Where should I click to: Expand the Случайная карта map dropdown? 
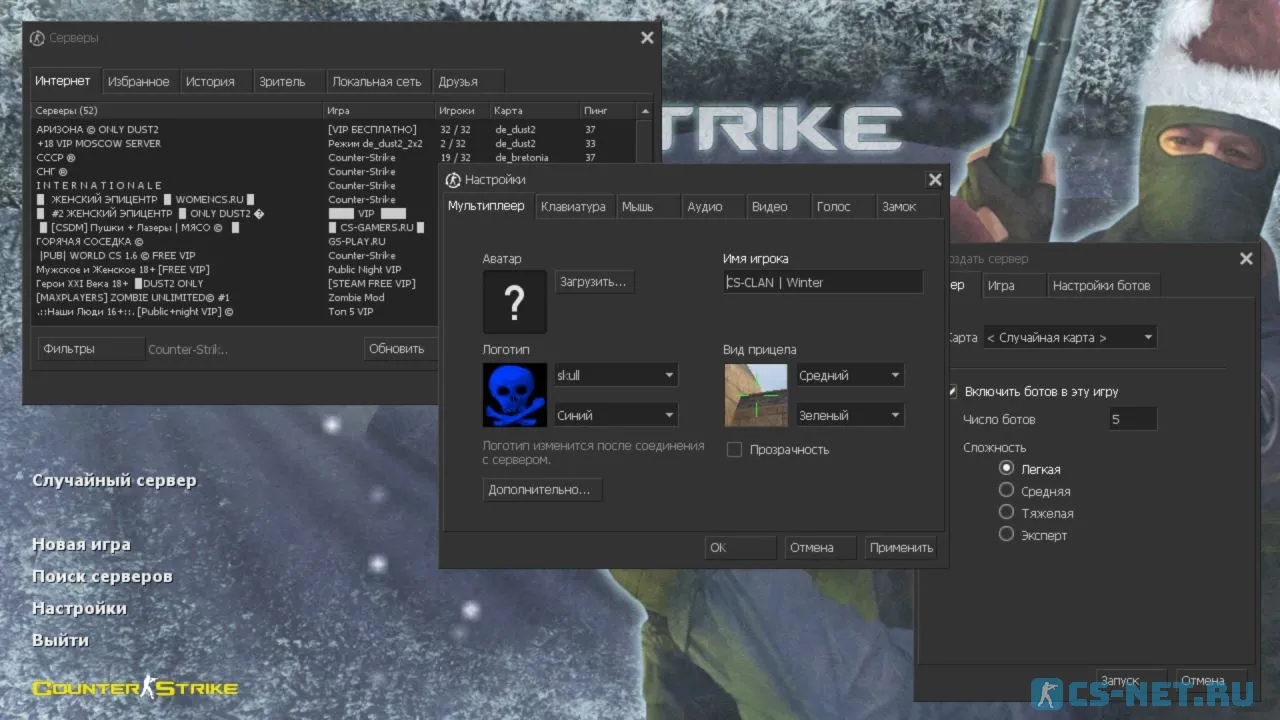coord(1069,338)
